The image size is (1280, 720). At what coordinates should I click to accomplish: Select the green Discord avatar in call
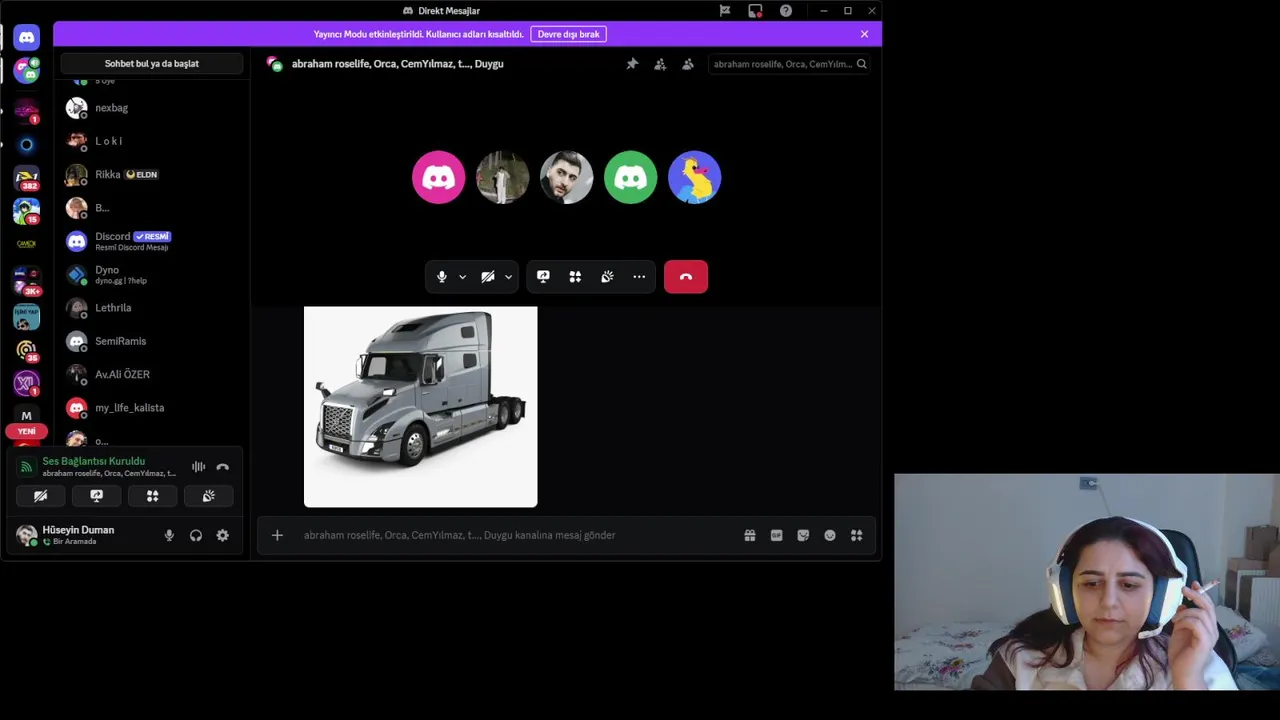(x=630, y=178)
